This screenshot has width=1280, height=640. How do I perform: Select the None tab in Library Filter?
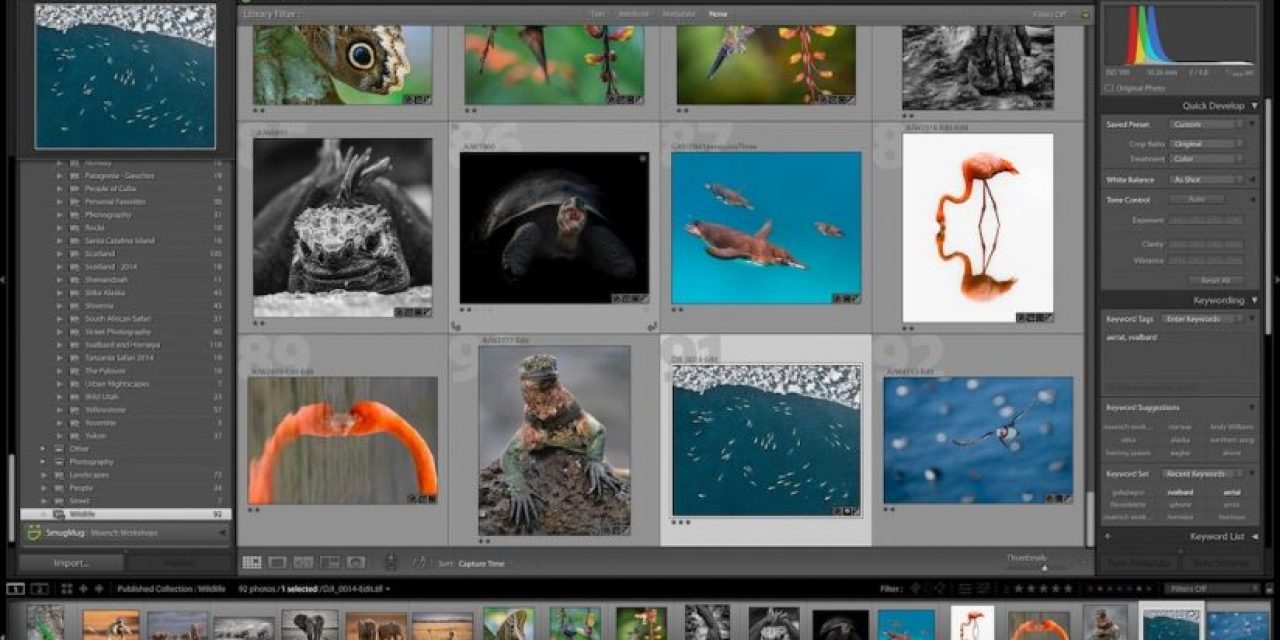coord(718,15)
